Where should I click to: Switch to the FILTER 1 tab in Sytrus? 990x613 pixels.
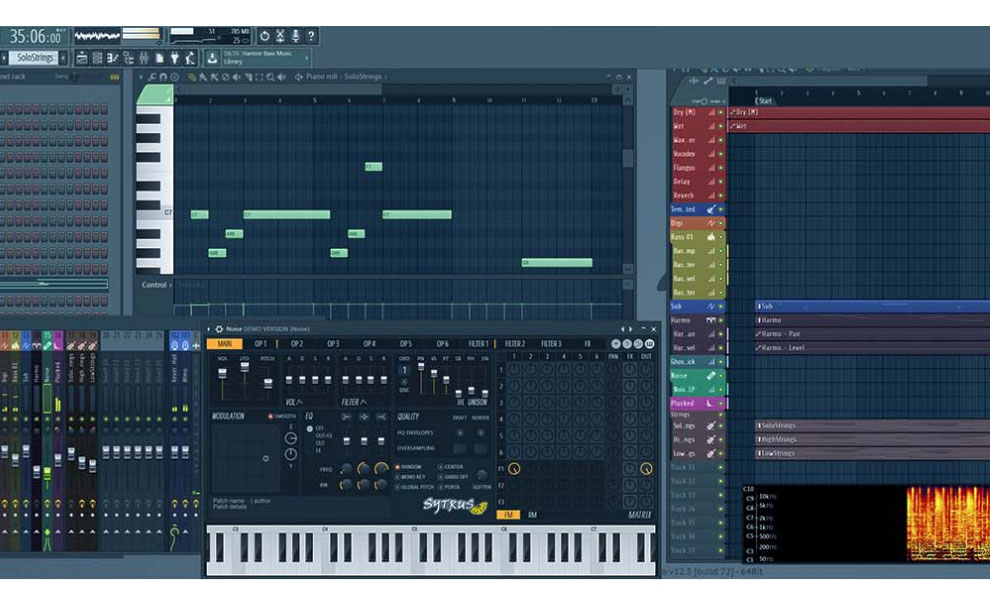(x=479, y=345)
